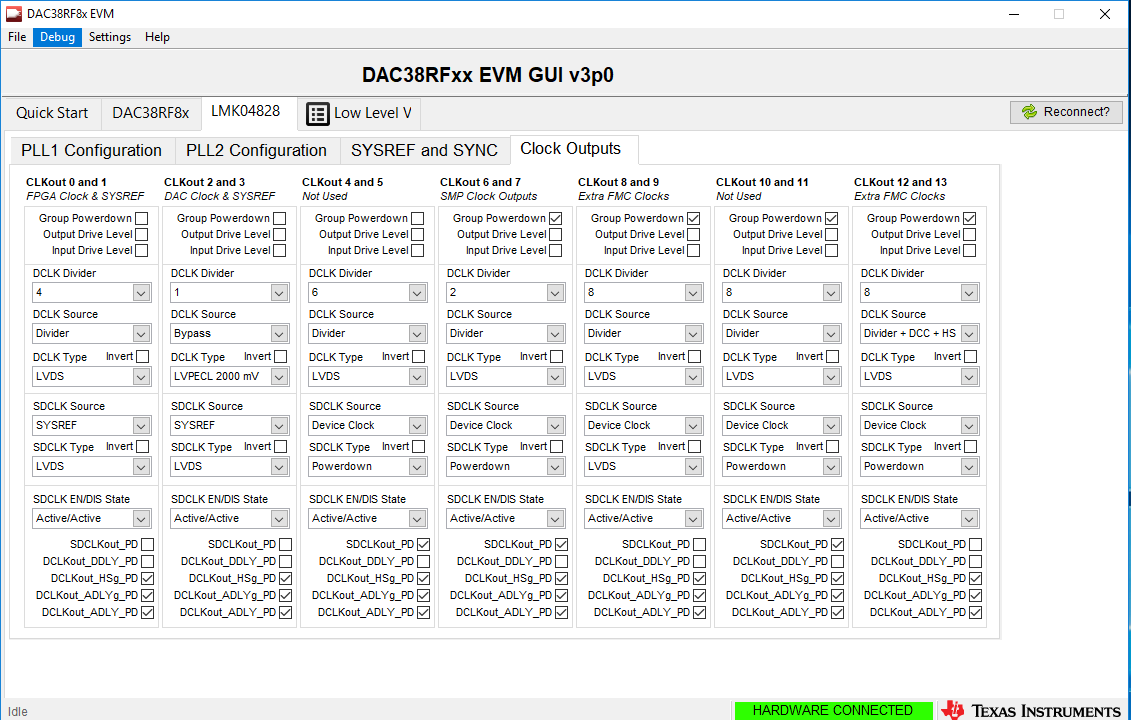Click the Reconnect? button
This screenshot has height=720, width=1131.
(x=1066, y=112)
